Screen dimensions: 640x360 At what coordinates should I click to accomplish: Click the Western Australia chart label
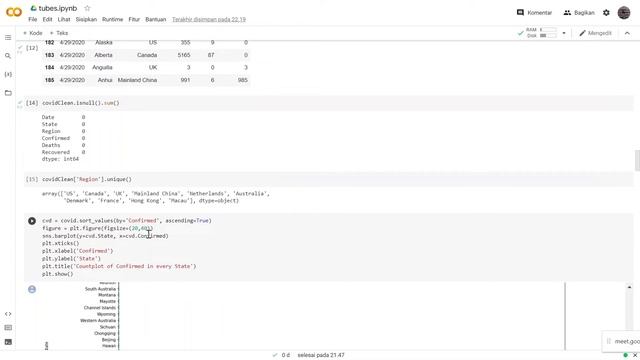point(98,320)
